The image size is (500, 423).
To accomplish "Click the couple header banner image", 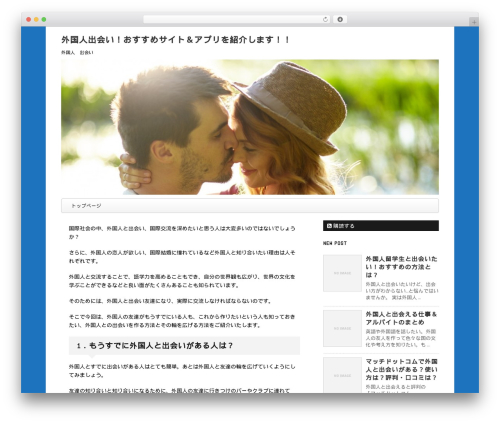I will point(250,127).
